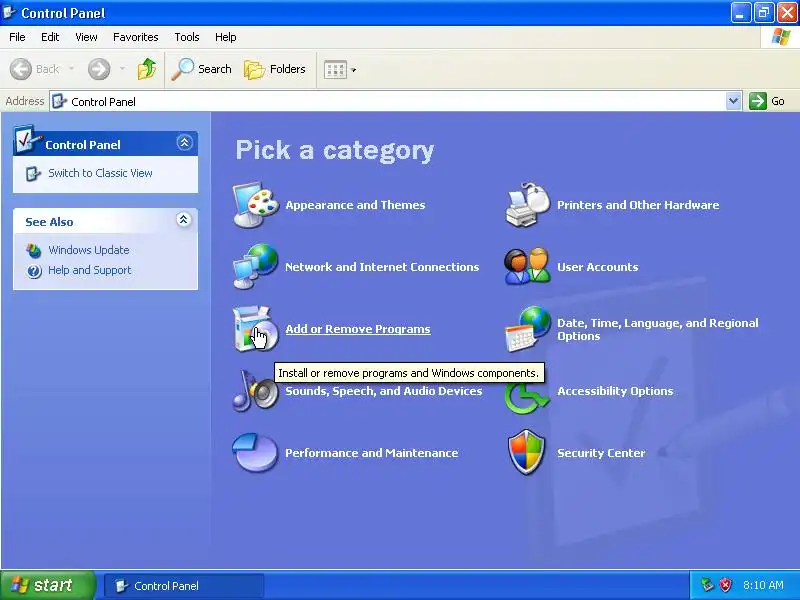The image size is (800, 600).
Task: Collapse the Control Panel side pane section
Action: coord(184,142)
